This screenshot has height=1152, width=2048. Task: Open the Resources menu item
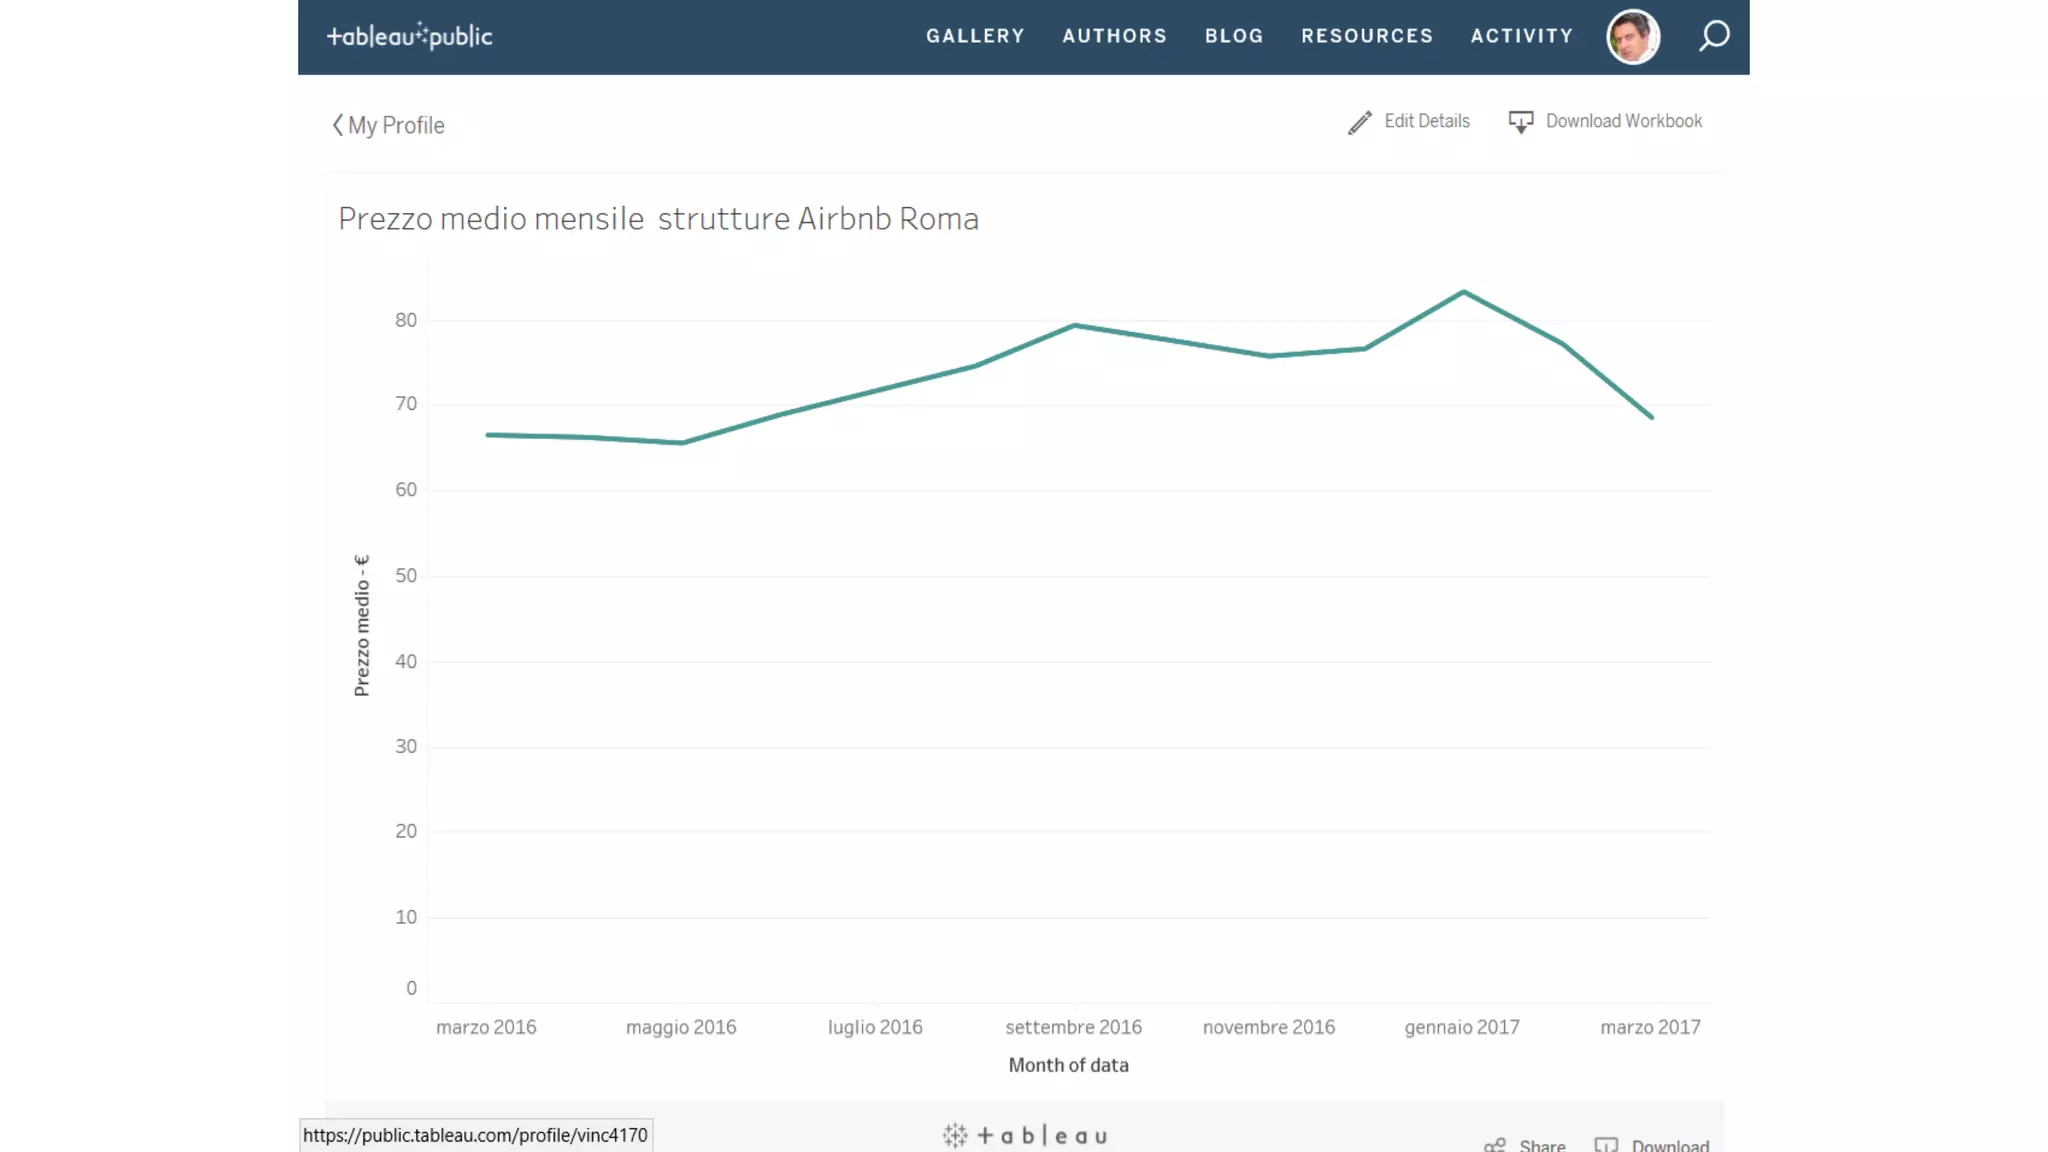coord(1366,36)
